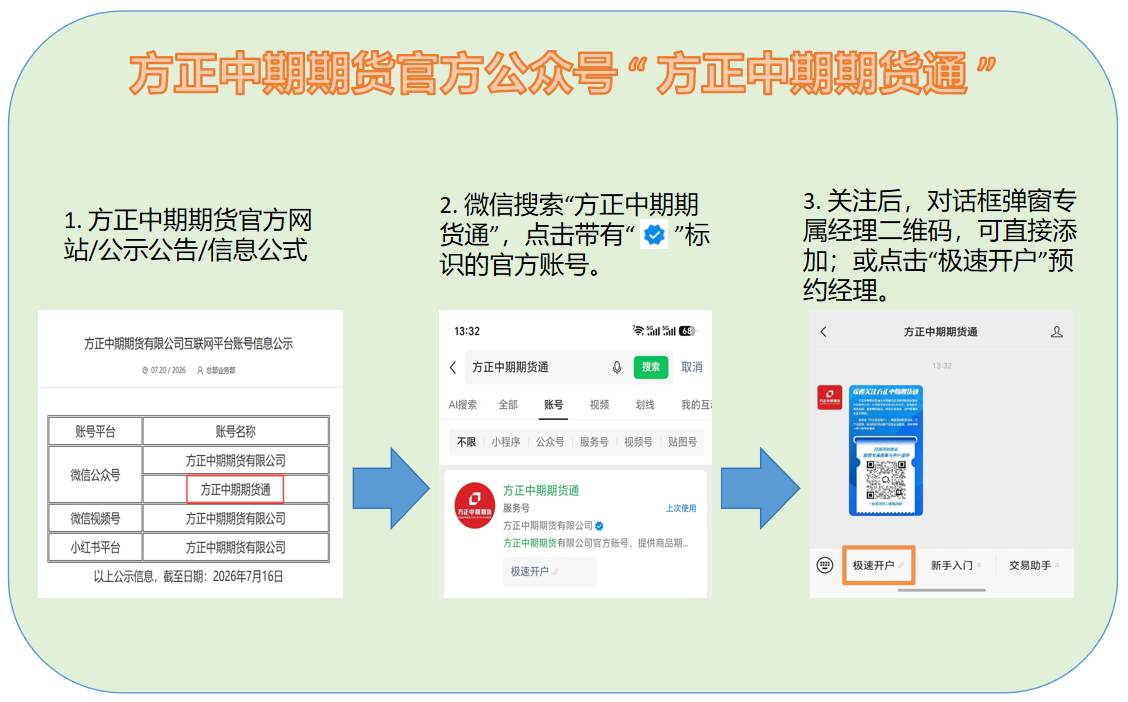Tap the red sender avatar in the chat
This screenshot has height=702, width=1128.
pos(829,398)
